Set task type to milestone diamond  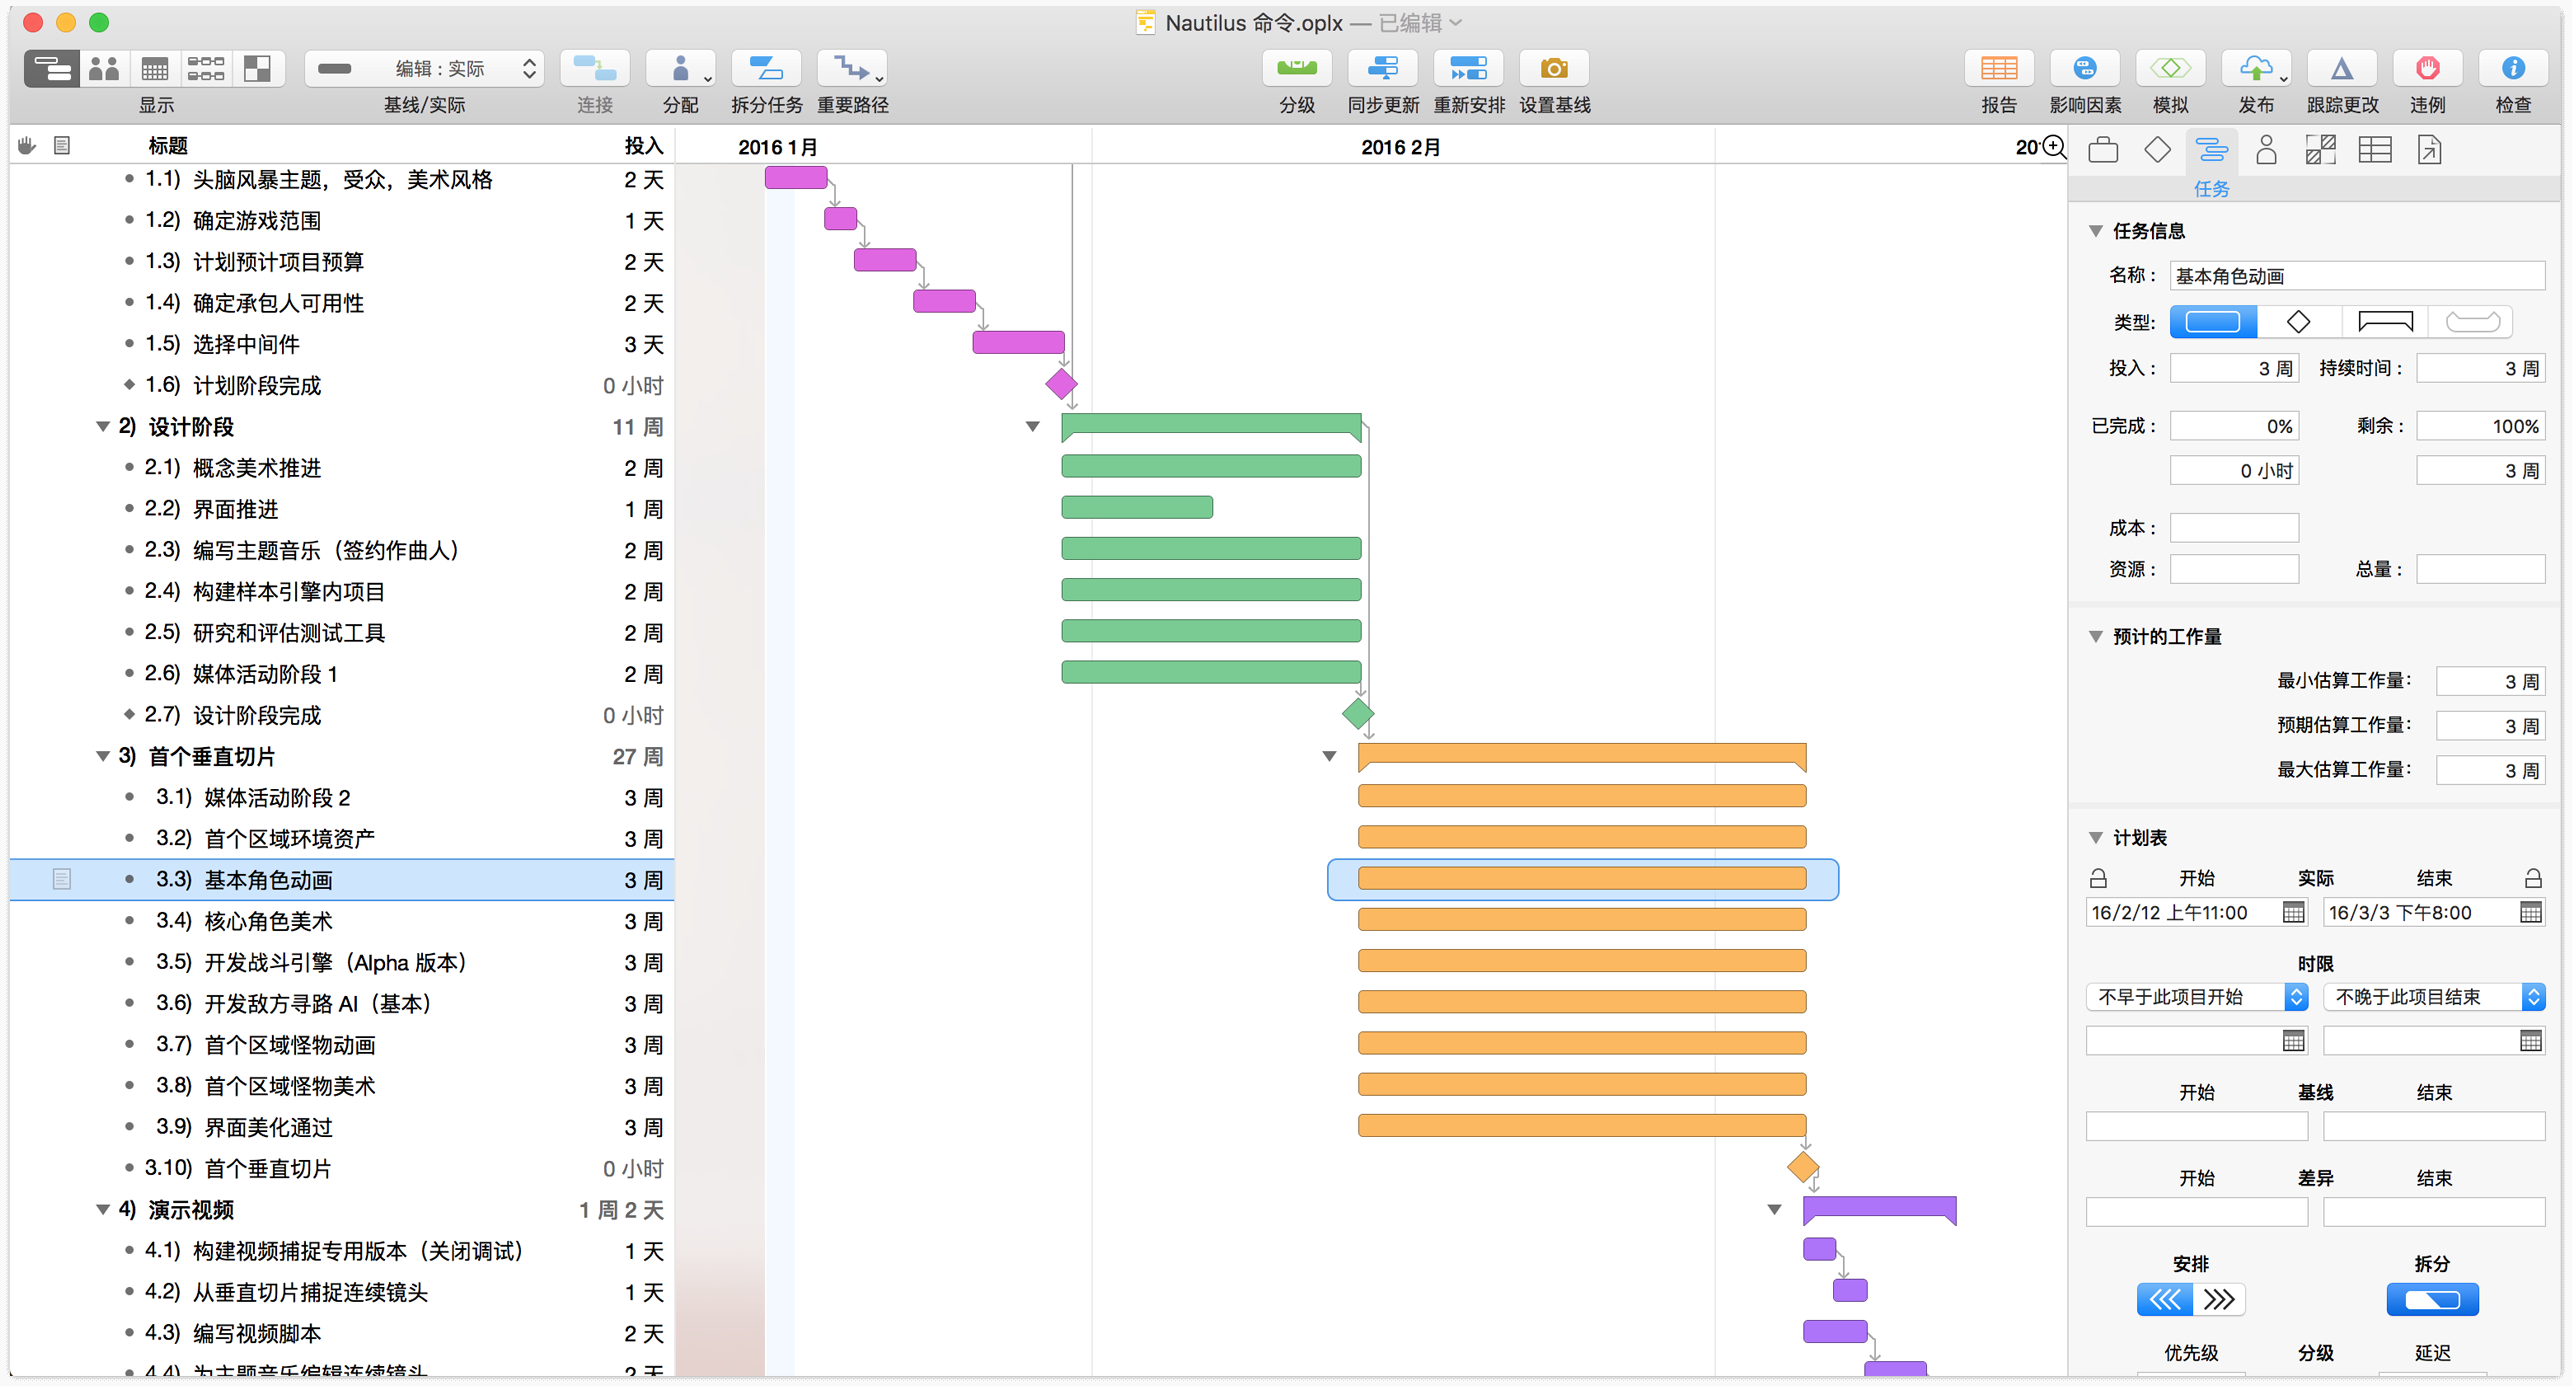(2298, 322)
